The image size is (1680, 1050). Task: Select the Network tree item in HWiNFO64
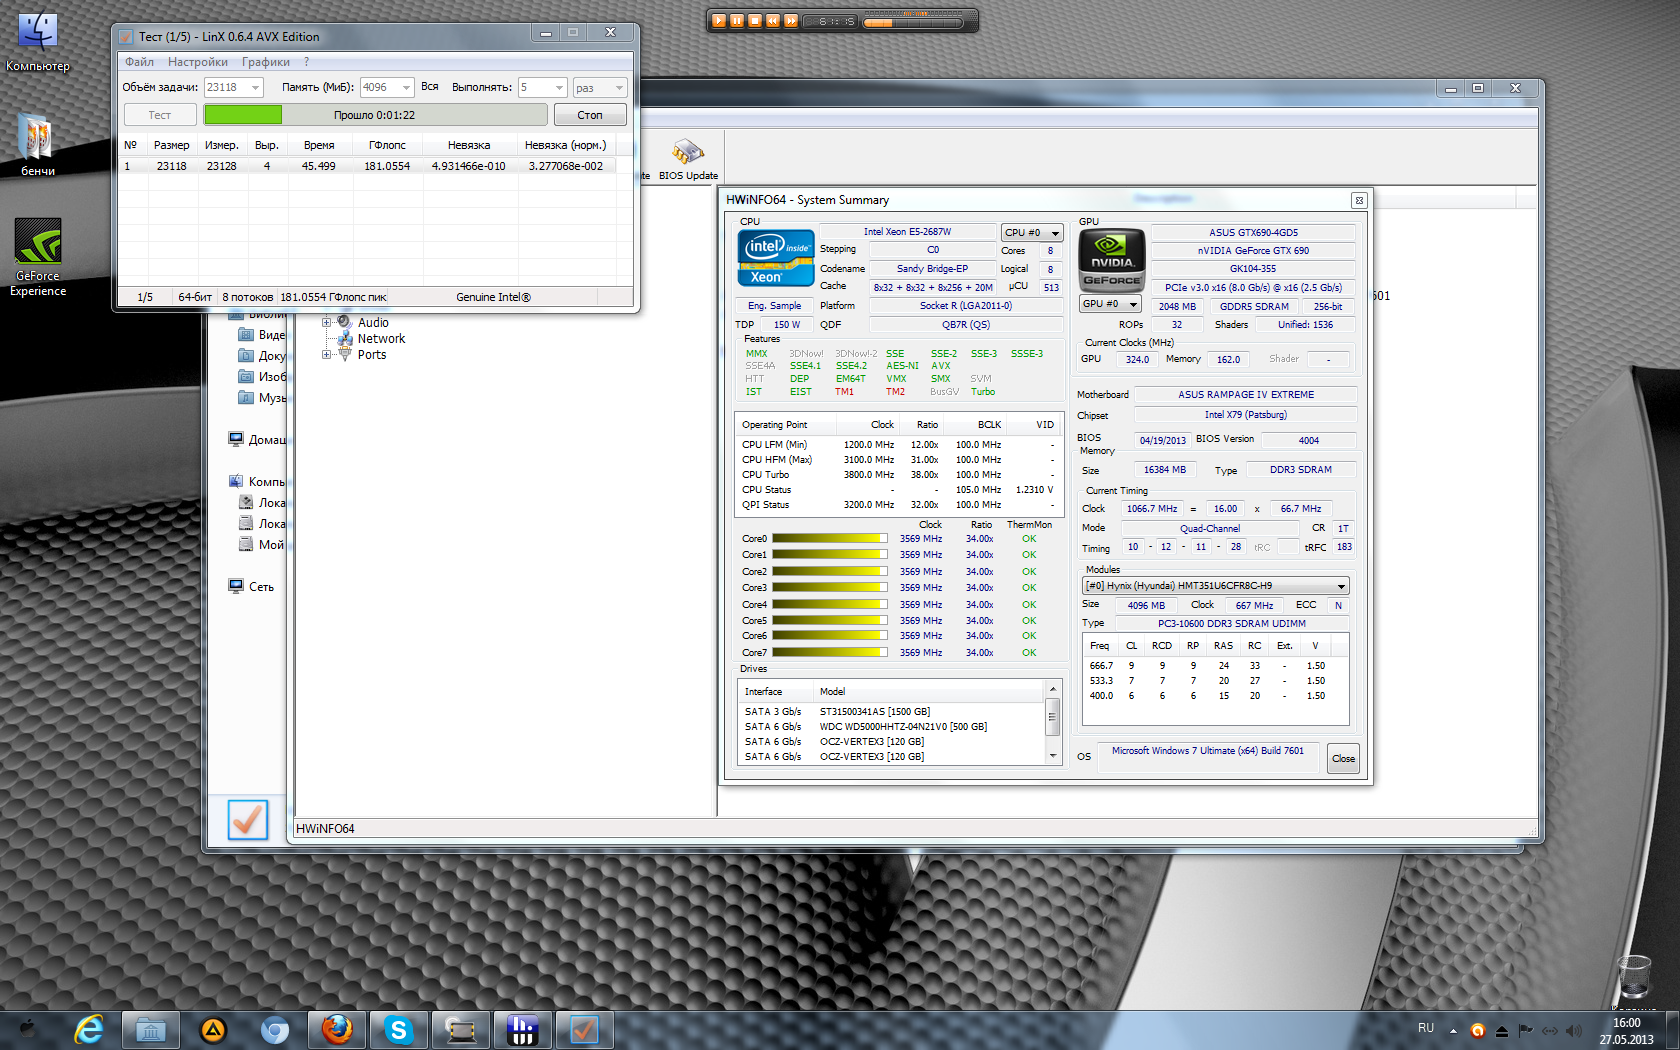(x=381, y=339)
